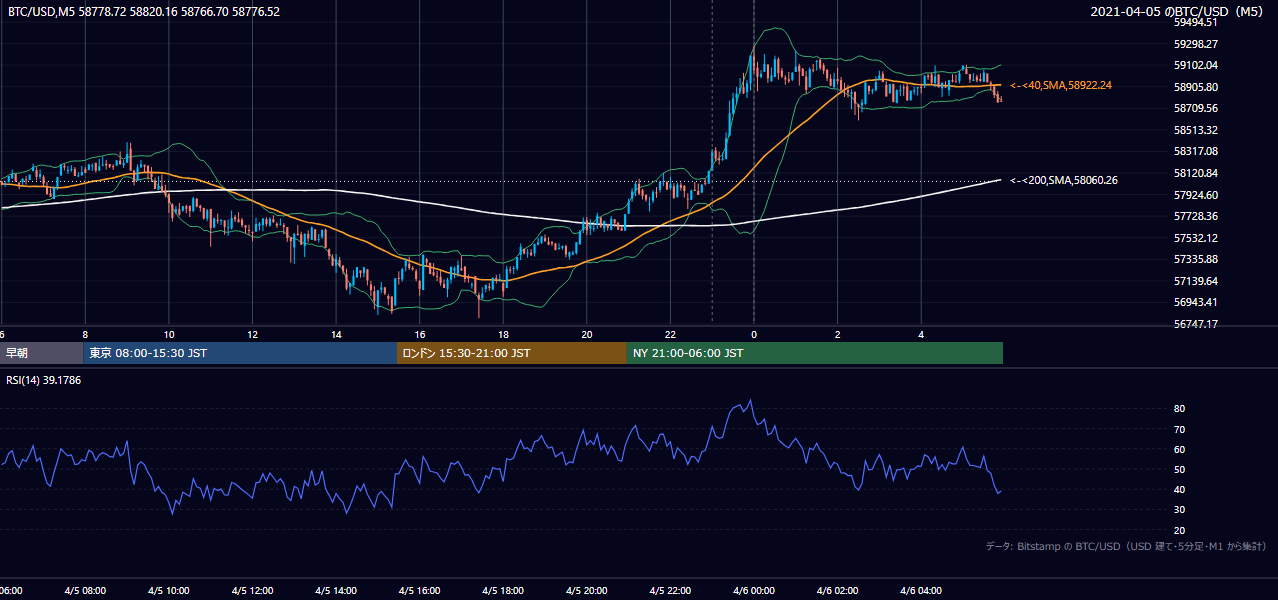The image size is (1278, 600).
Task: Click hour tick 10 under price chart
Action: (169, 335)
